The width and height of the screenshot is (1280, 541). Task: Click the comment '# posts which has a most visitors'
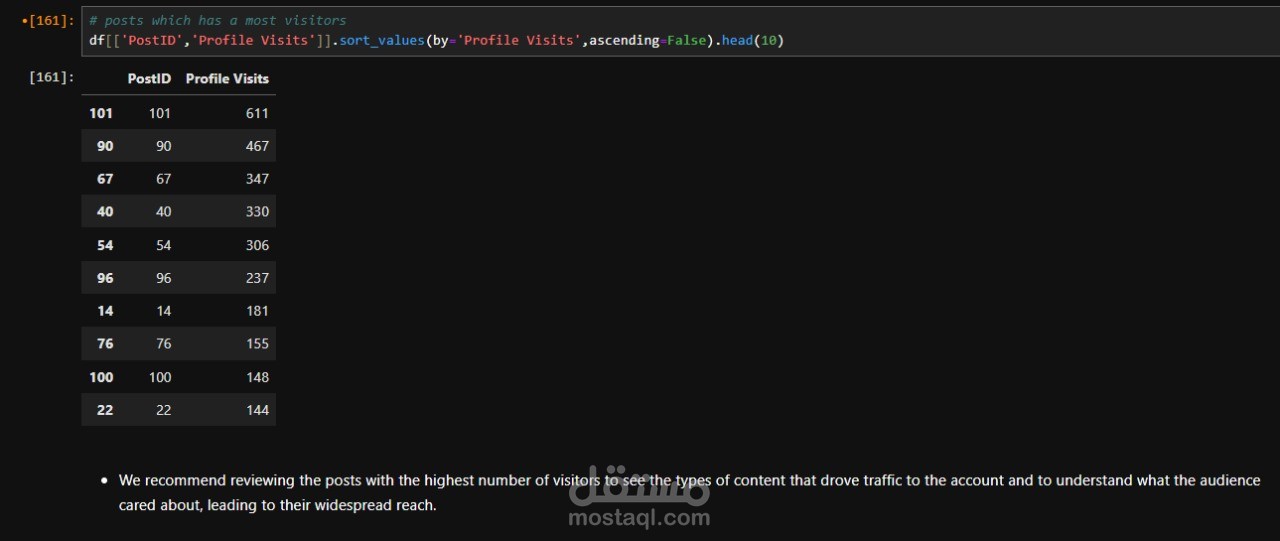click(x=218, y=20)
